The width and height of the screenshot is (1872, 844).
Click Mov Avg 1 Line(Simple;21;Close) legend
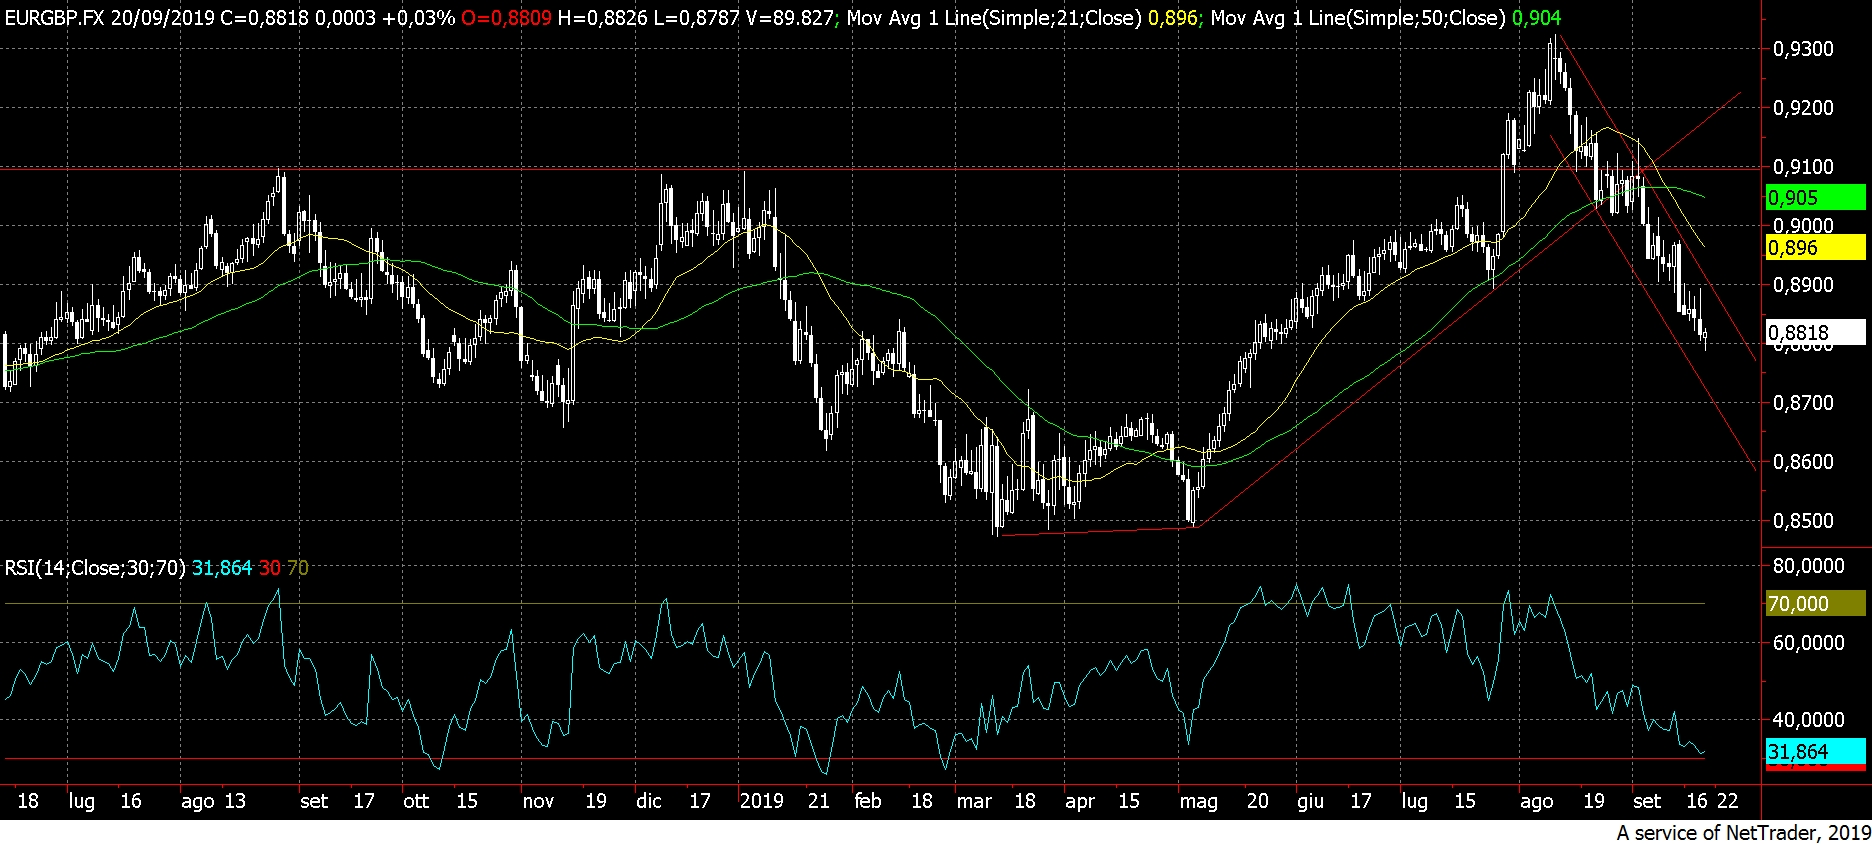click(994, 18)
